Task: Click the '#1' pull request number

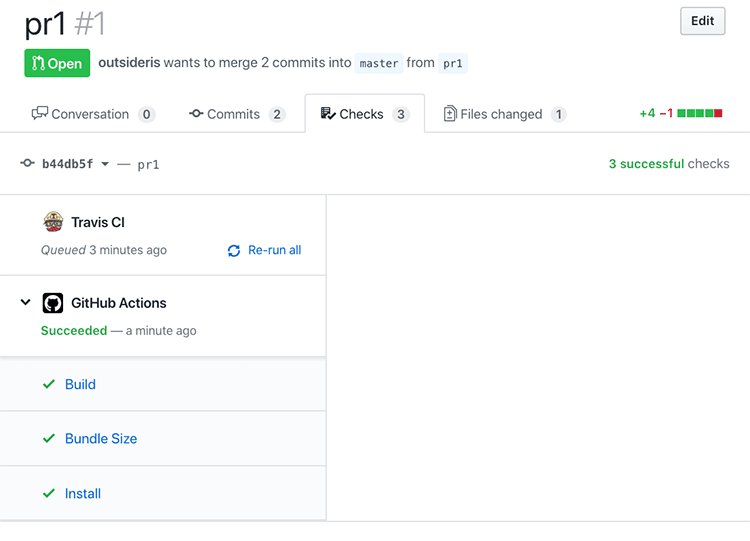Action: click(x=90, y=24)
